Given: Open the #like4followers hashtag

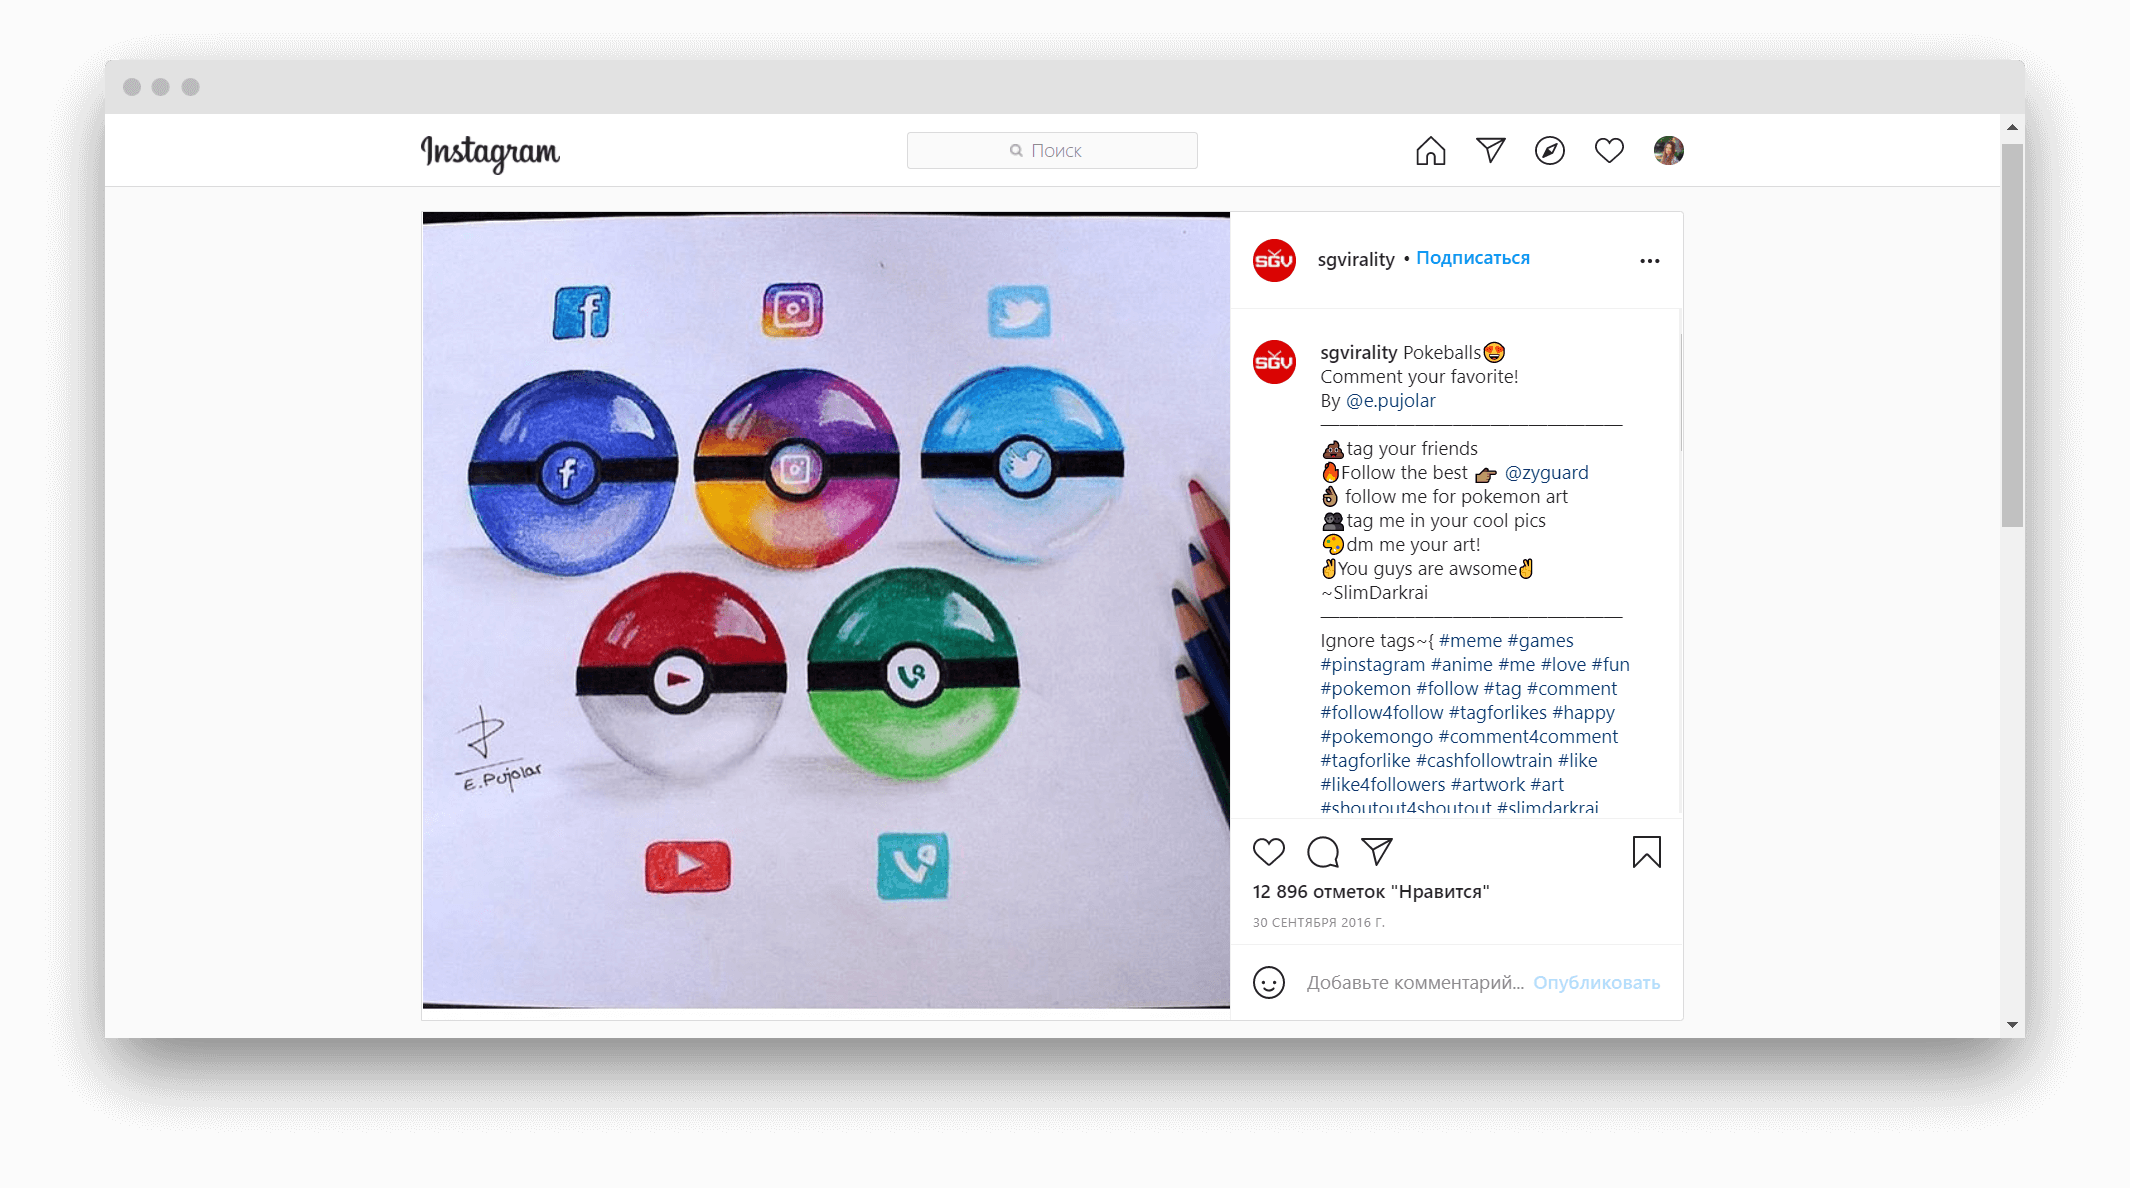Looking at the screenshot, I should point(1382,785).
